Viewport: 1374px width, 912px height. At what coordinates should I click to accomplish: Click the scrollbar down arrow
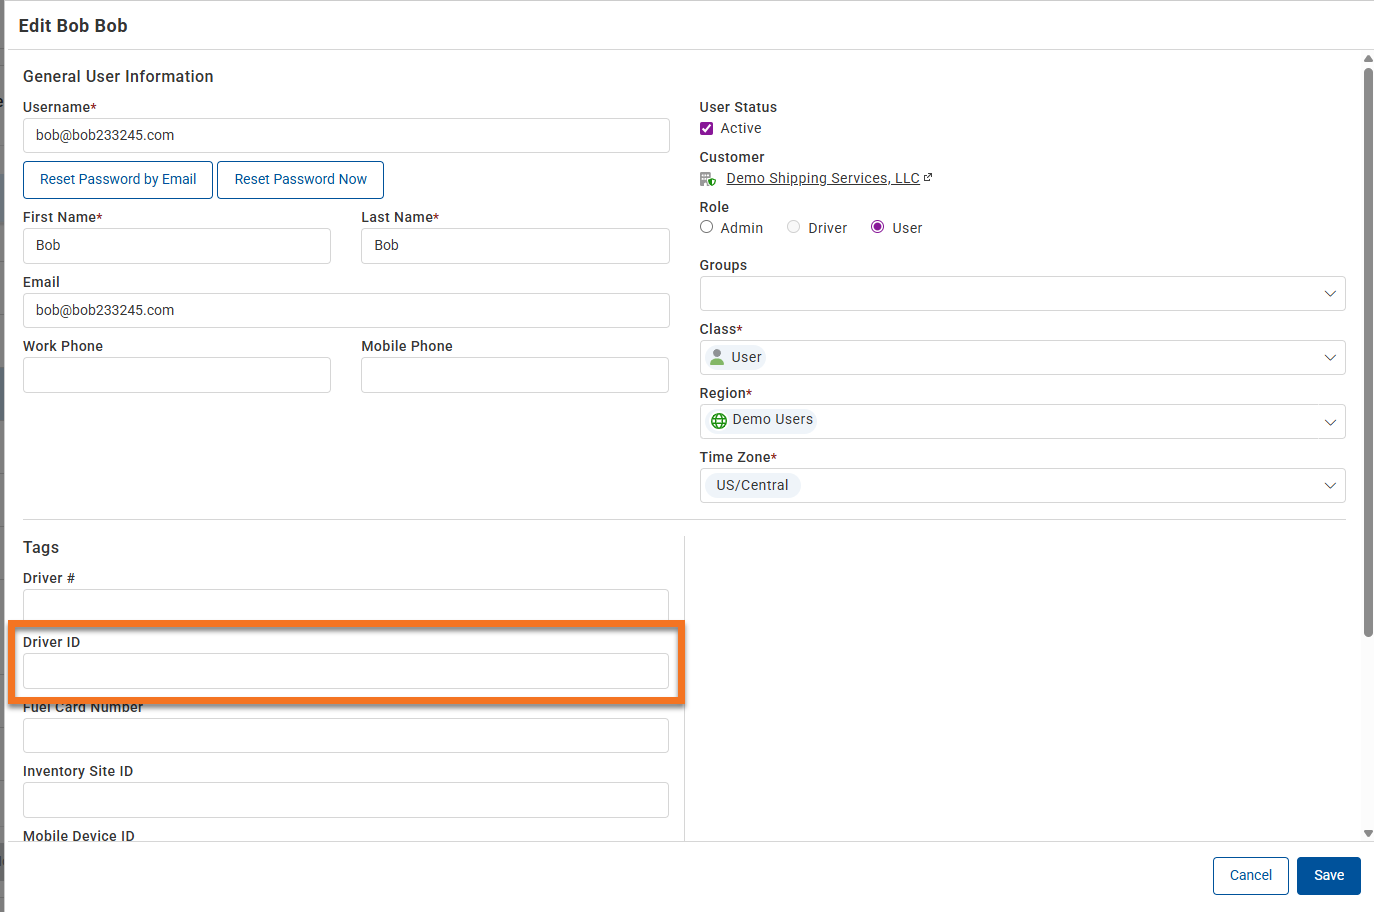1368,833
